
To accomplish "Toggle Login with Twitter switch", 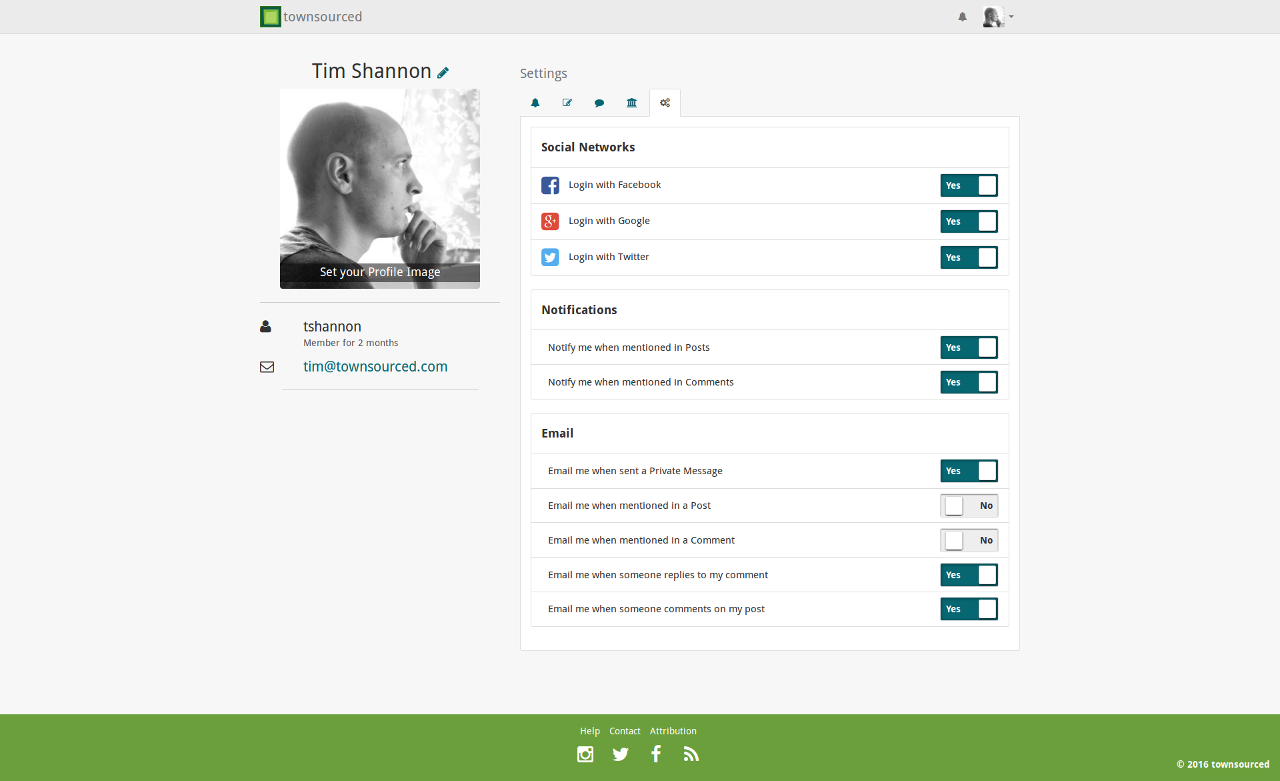I will tap(969, 257).
